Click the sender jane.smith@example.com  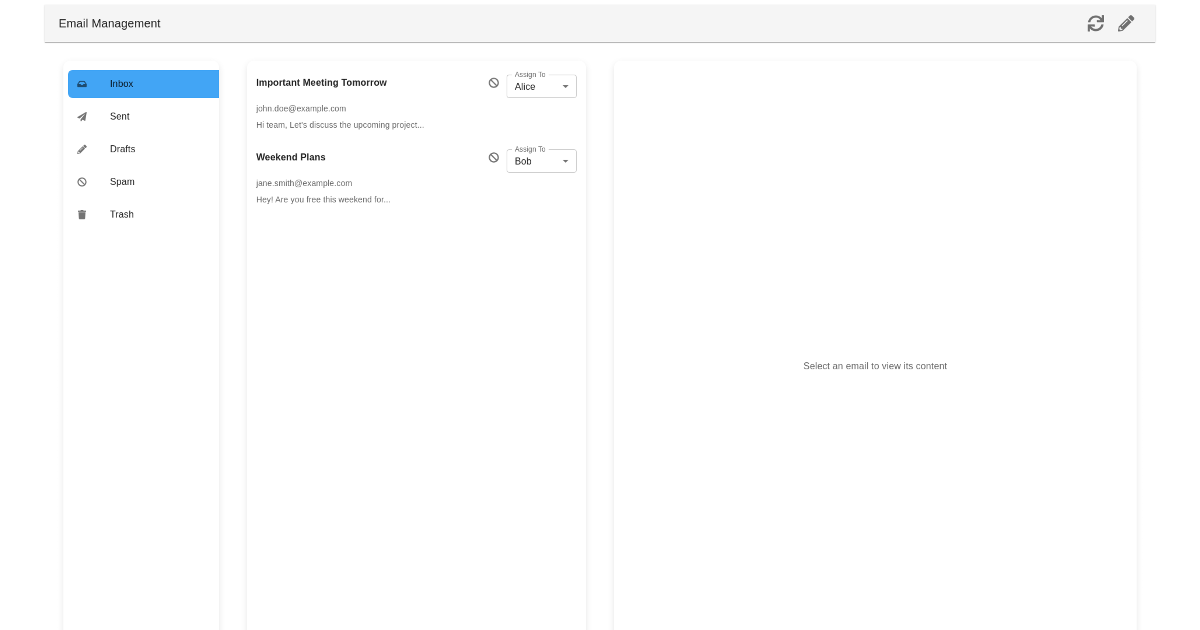coord(303,183)
